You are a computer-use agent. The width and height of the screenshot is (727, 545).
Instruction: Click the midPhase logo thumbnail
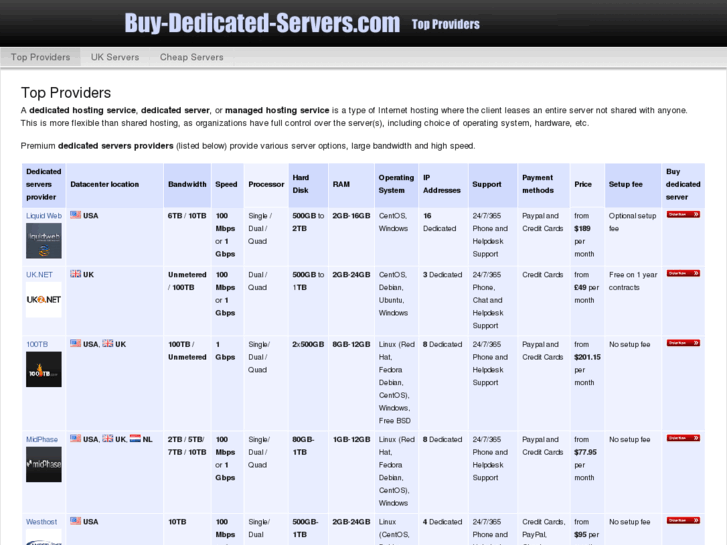pyautogui.click(x=44, y=464)
